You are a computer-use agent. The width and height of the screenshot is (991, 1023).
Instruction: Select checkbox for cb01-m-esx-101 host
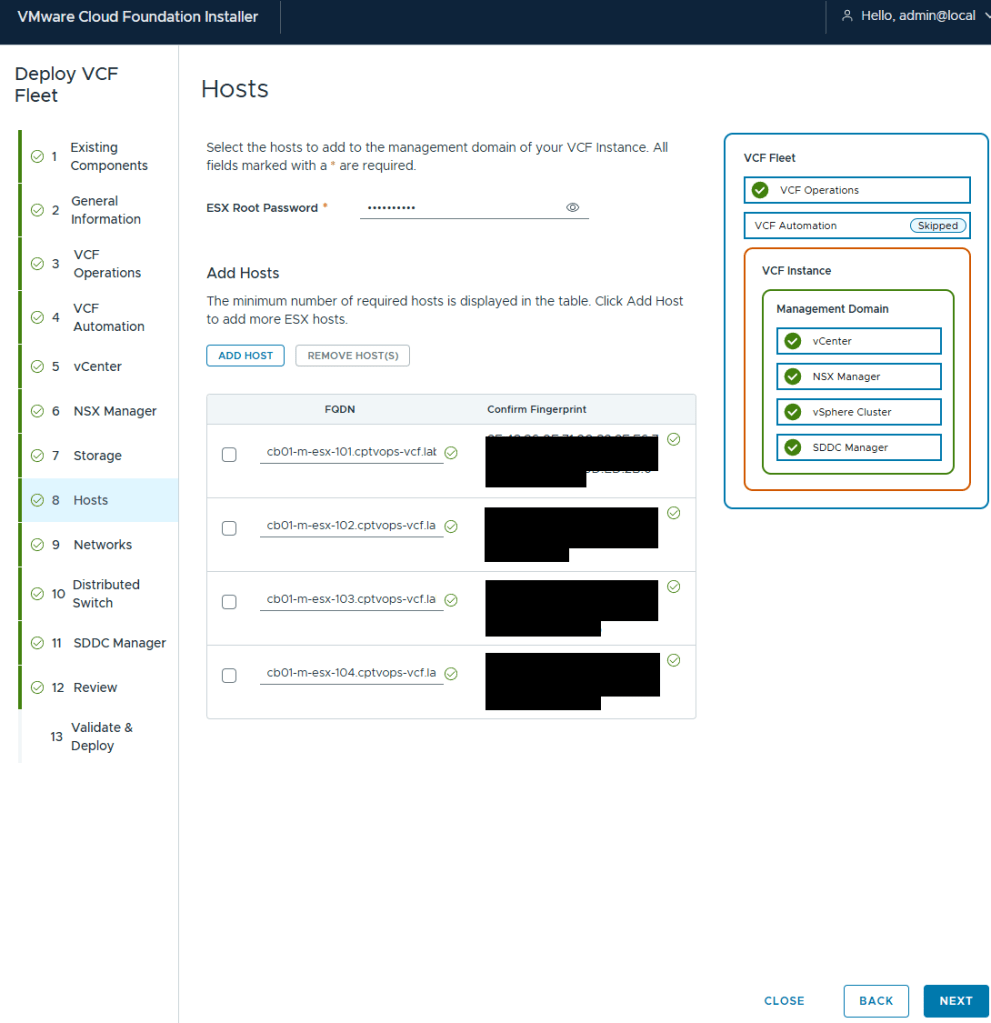pos(229,454)
